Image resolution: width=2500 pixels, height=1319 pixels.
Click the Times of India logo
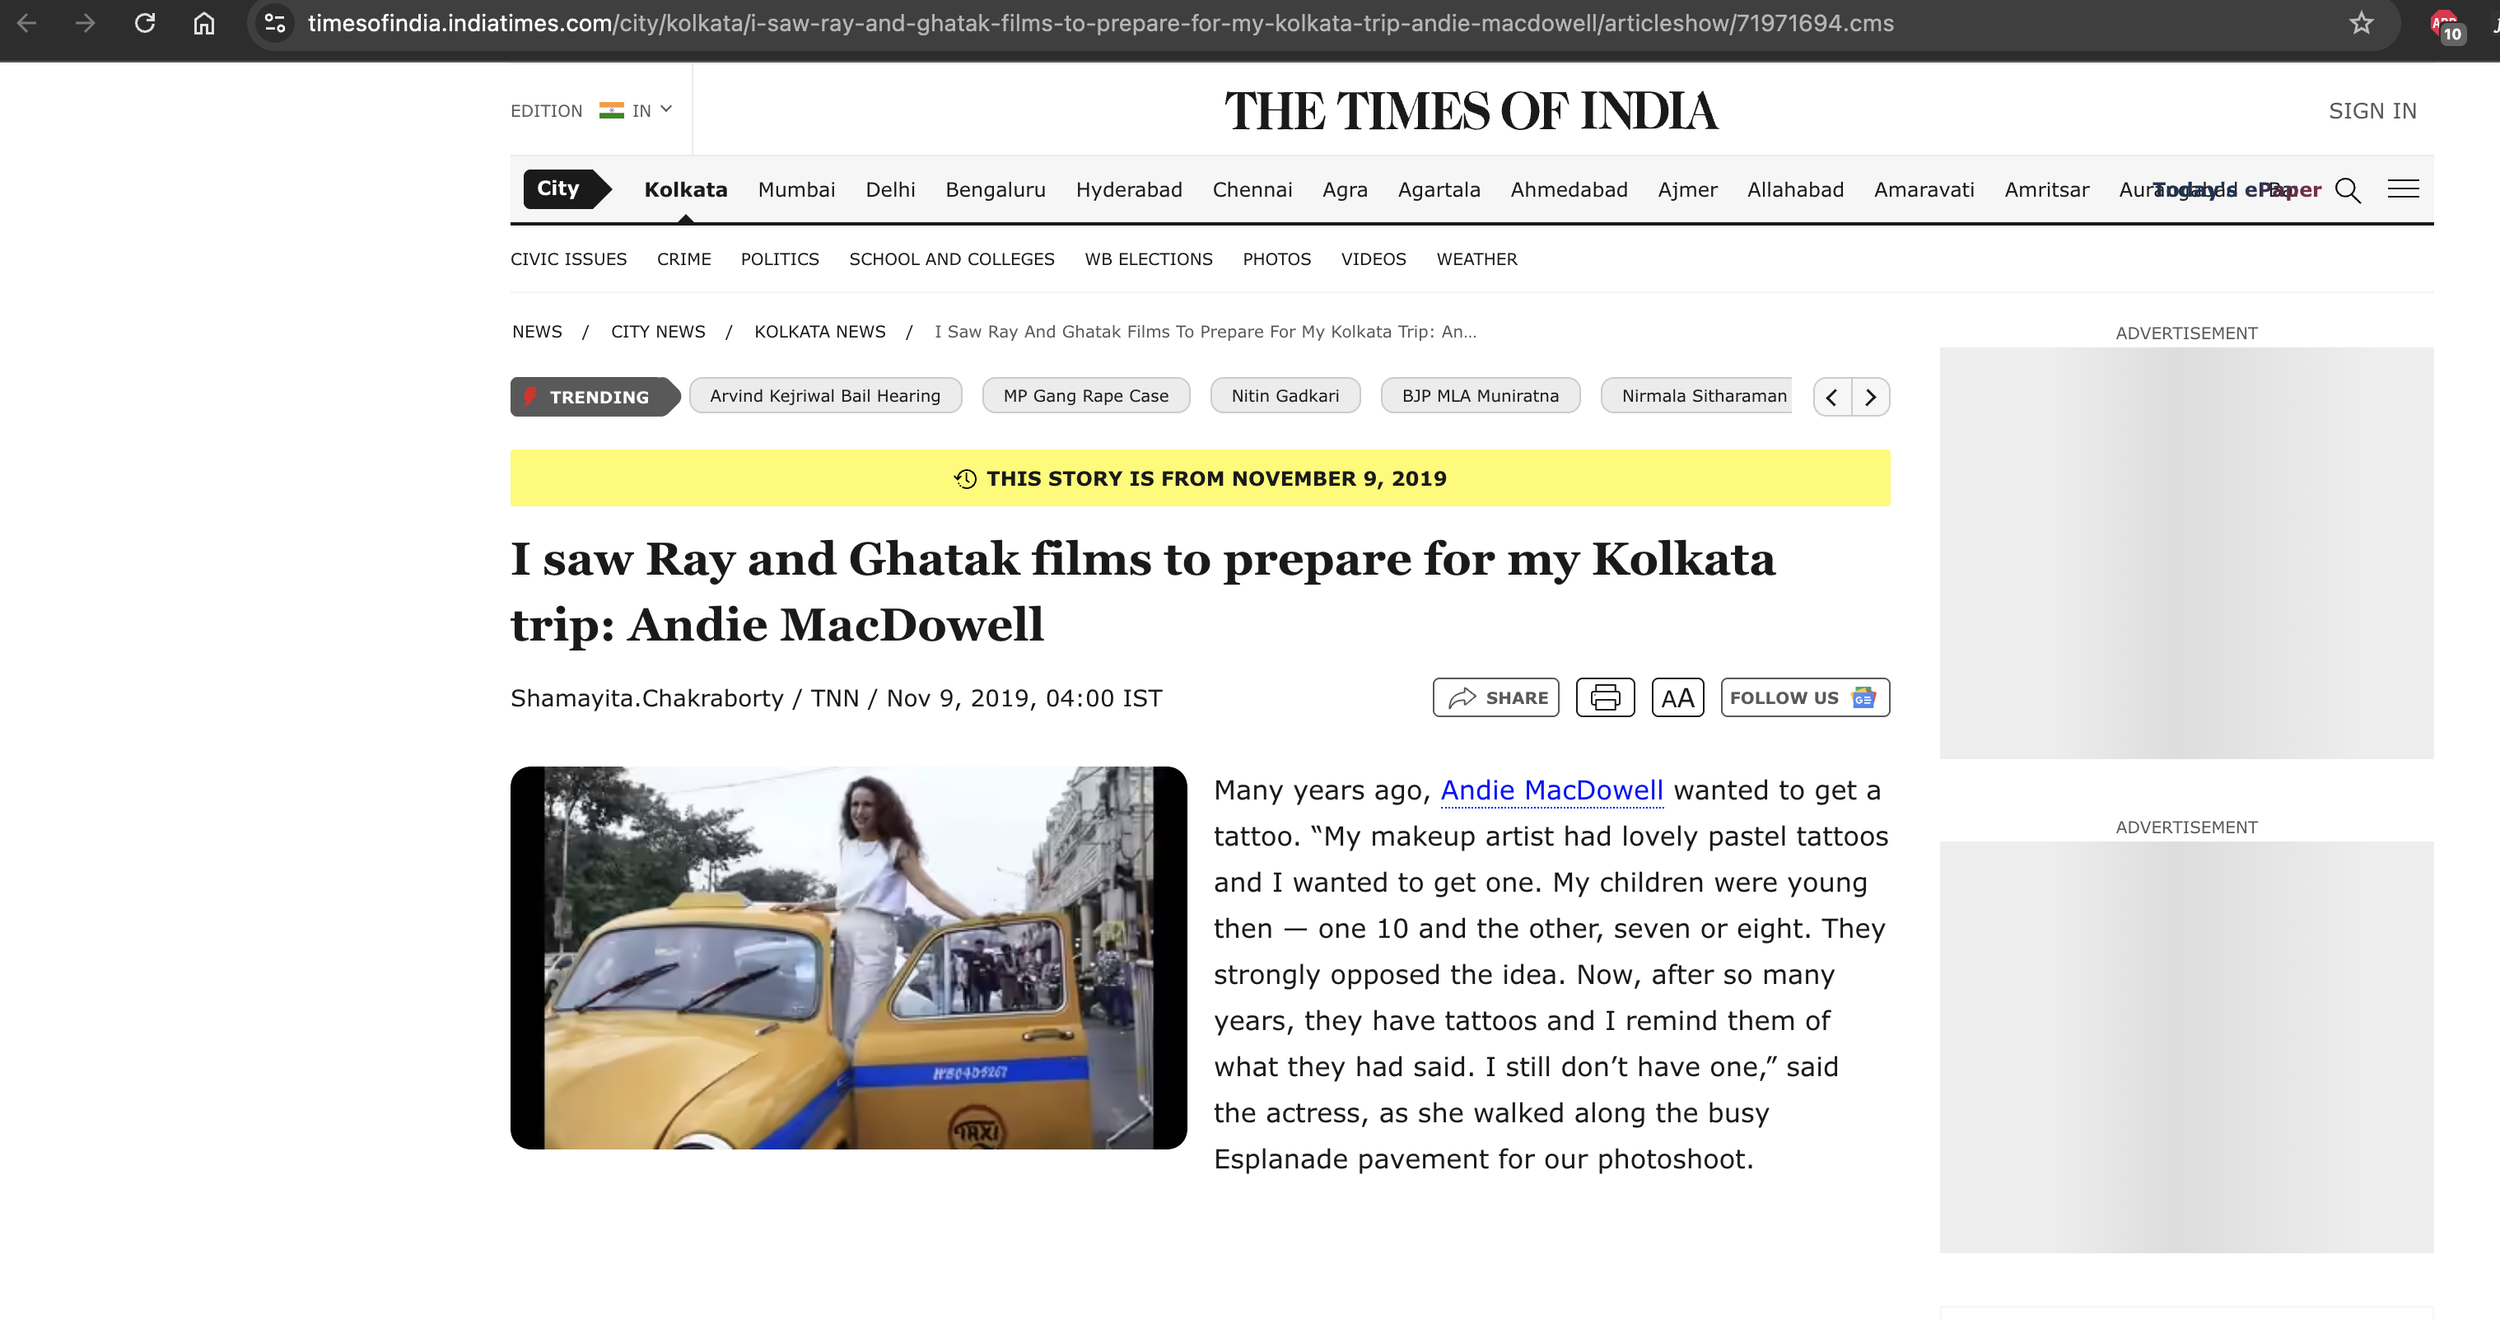point(1471,111)
